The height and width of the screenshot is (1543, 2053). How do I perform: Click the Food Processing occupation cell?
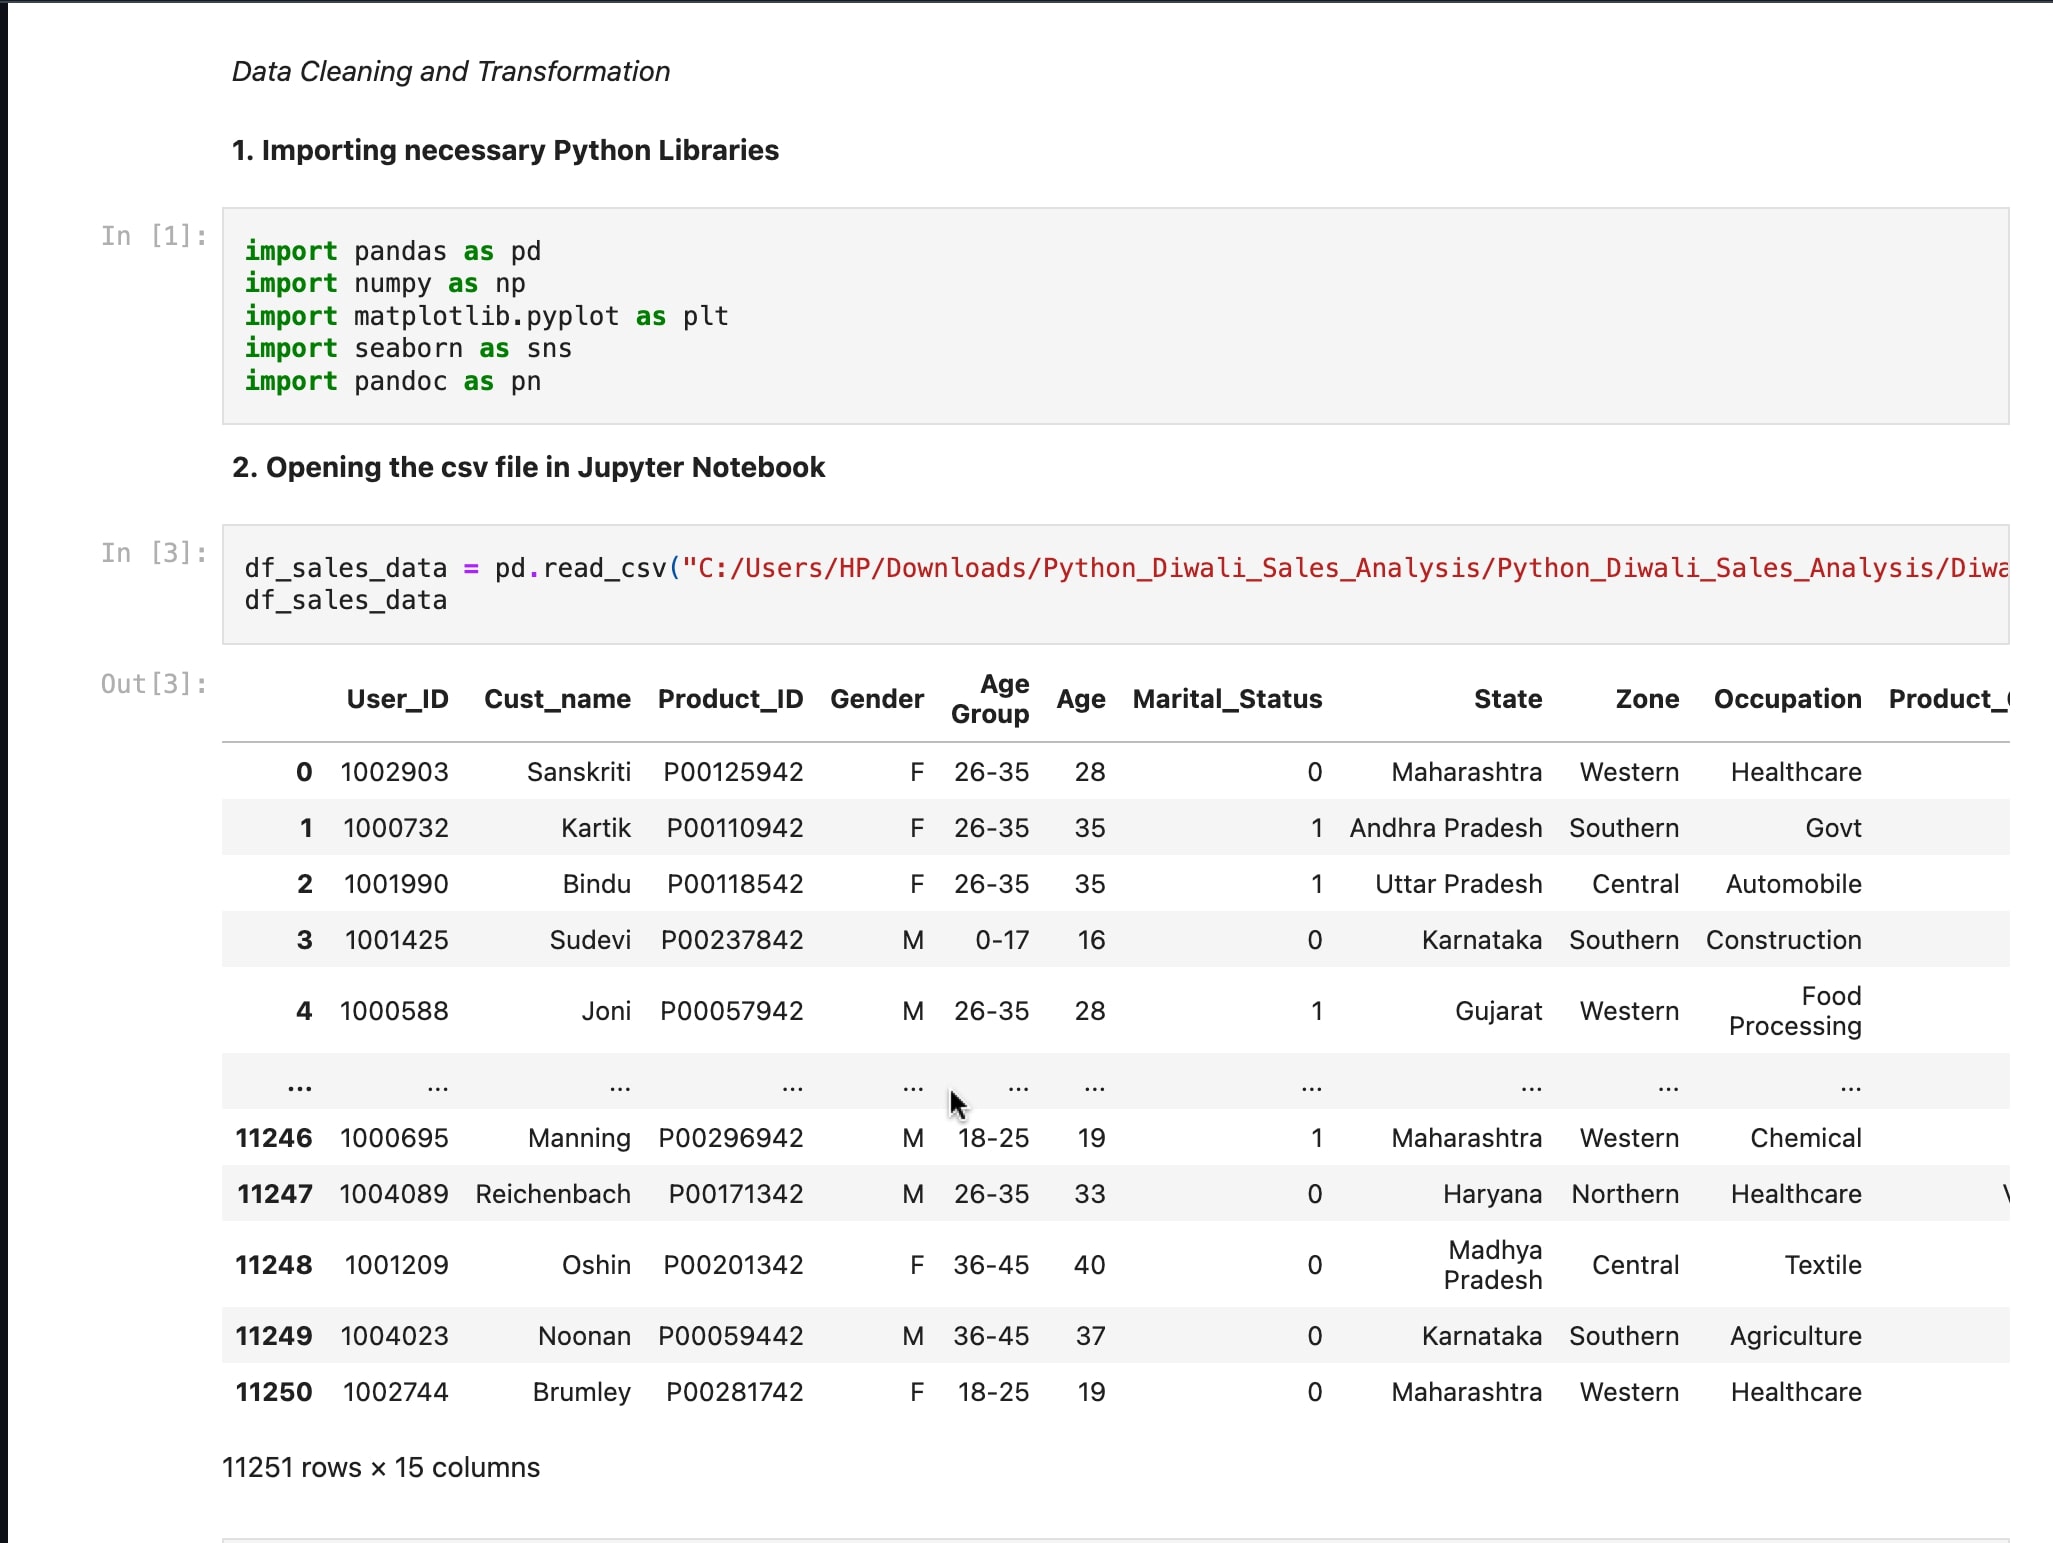1794,1011
